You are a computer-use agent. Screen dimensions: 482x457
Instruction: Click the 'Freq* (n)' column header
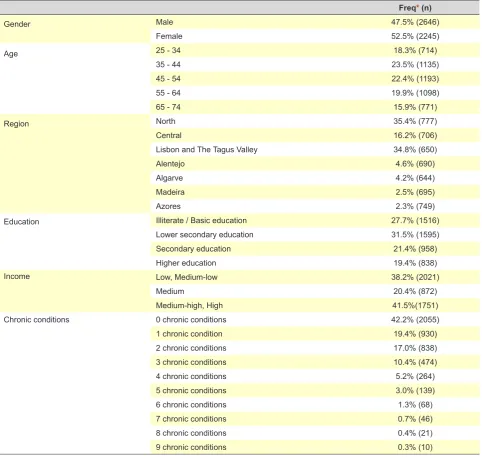pos(415,8)
